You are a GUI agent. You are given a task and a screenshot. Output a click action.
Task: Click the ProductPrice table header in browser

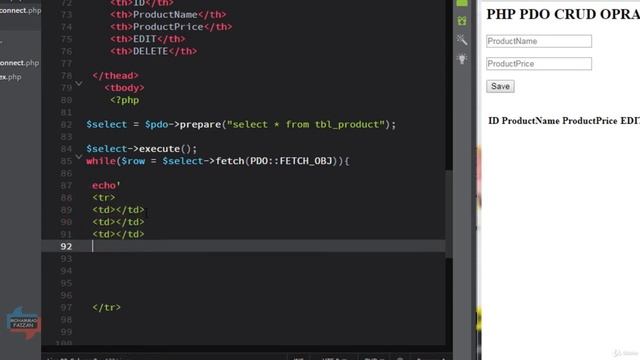pyautogui.click(x=590, y=121)
